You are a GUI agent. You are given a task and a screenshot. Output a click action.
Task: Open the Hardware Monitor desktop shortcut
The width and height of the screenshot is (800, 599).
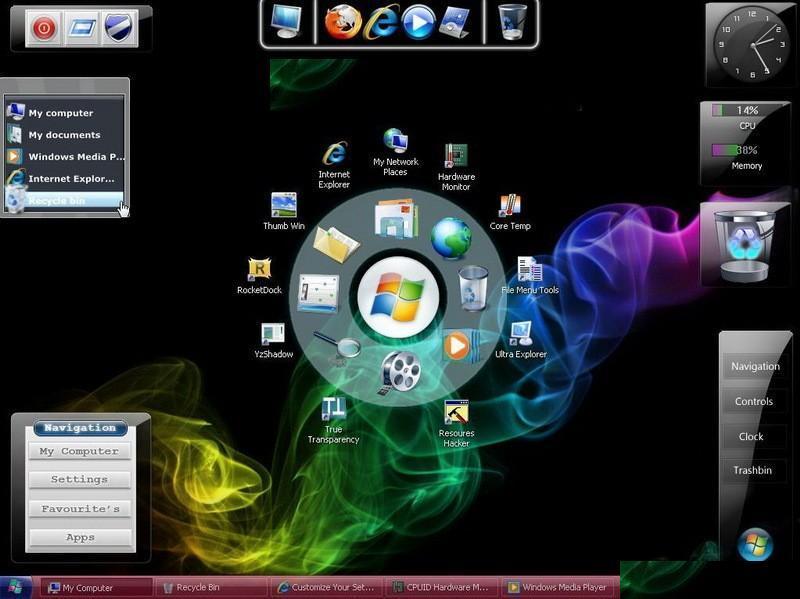(x=456, y=167)
